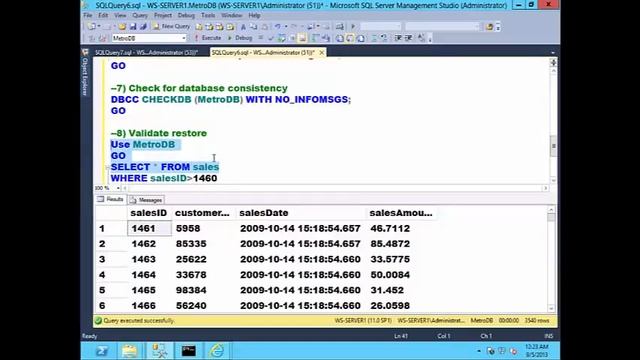Toggle Include Actual Execution Plan icon
This screenshot has height=360, width=640.
point(315,38)
